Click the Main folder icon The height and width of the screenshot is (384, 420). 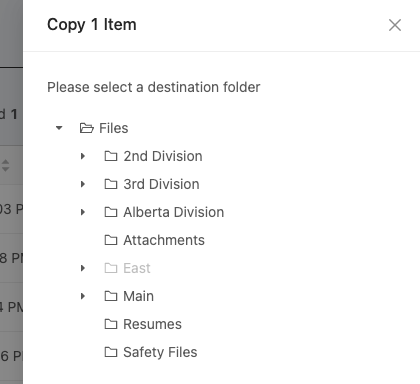tap(111, 296)
